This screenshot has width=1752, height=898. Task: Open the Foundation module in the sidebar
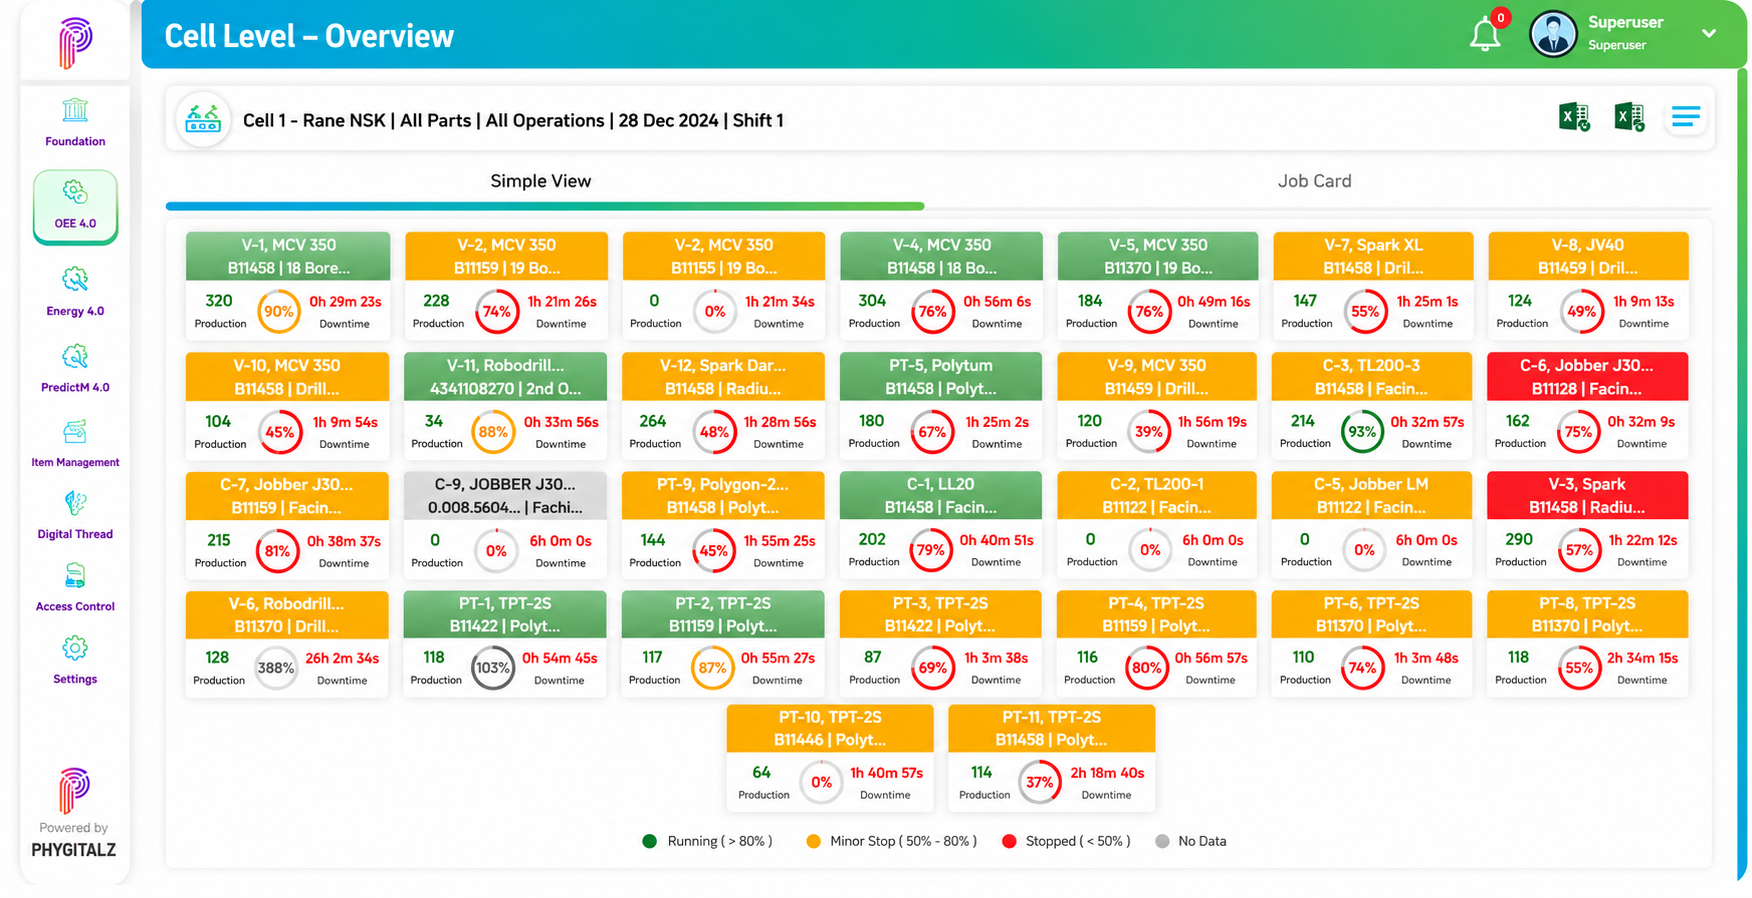click(75, 122)
